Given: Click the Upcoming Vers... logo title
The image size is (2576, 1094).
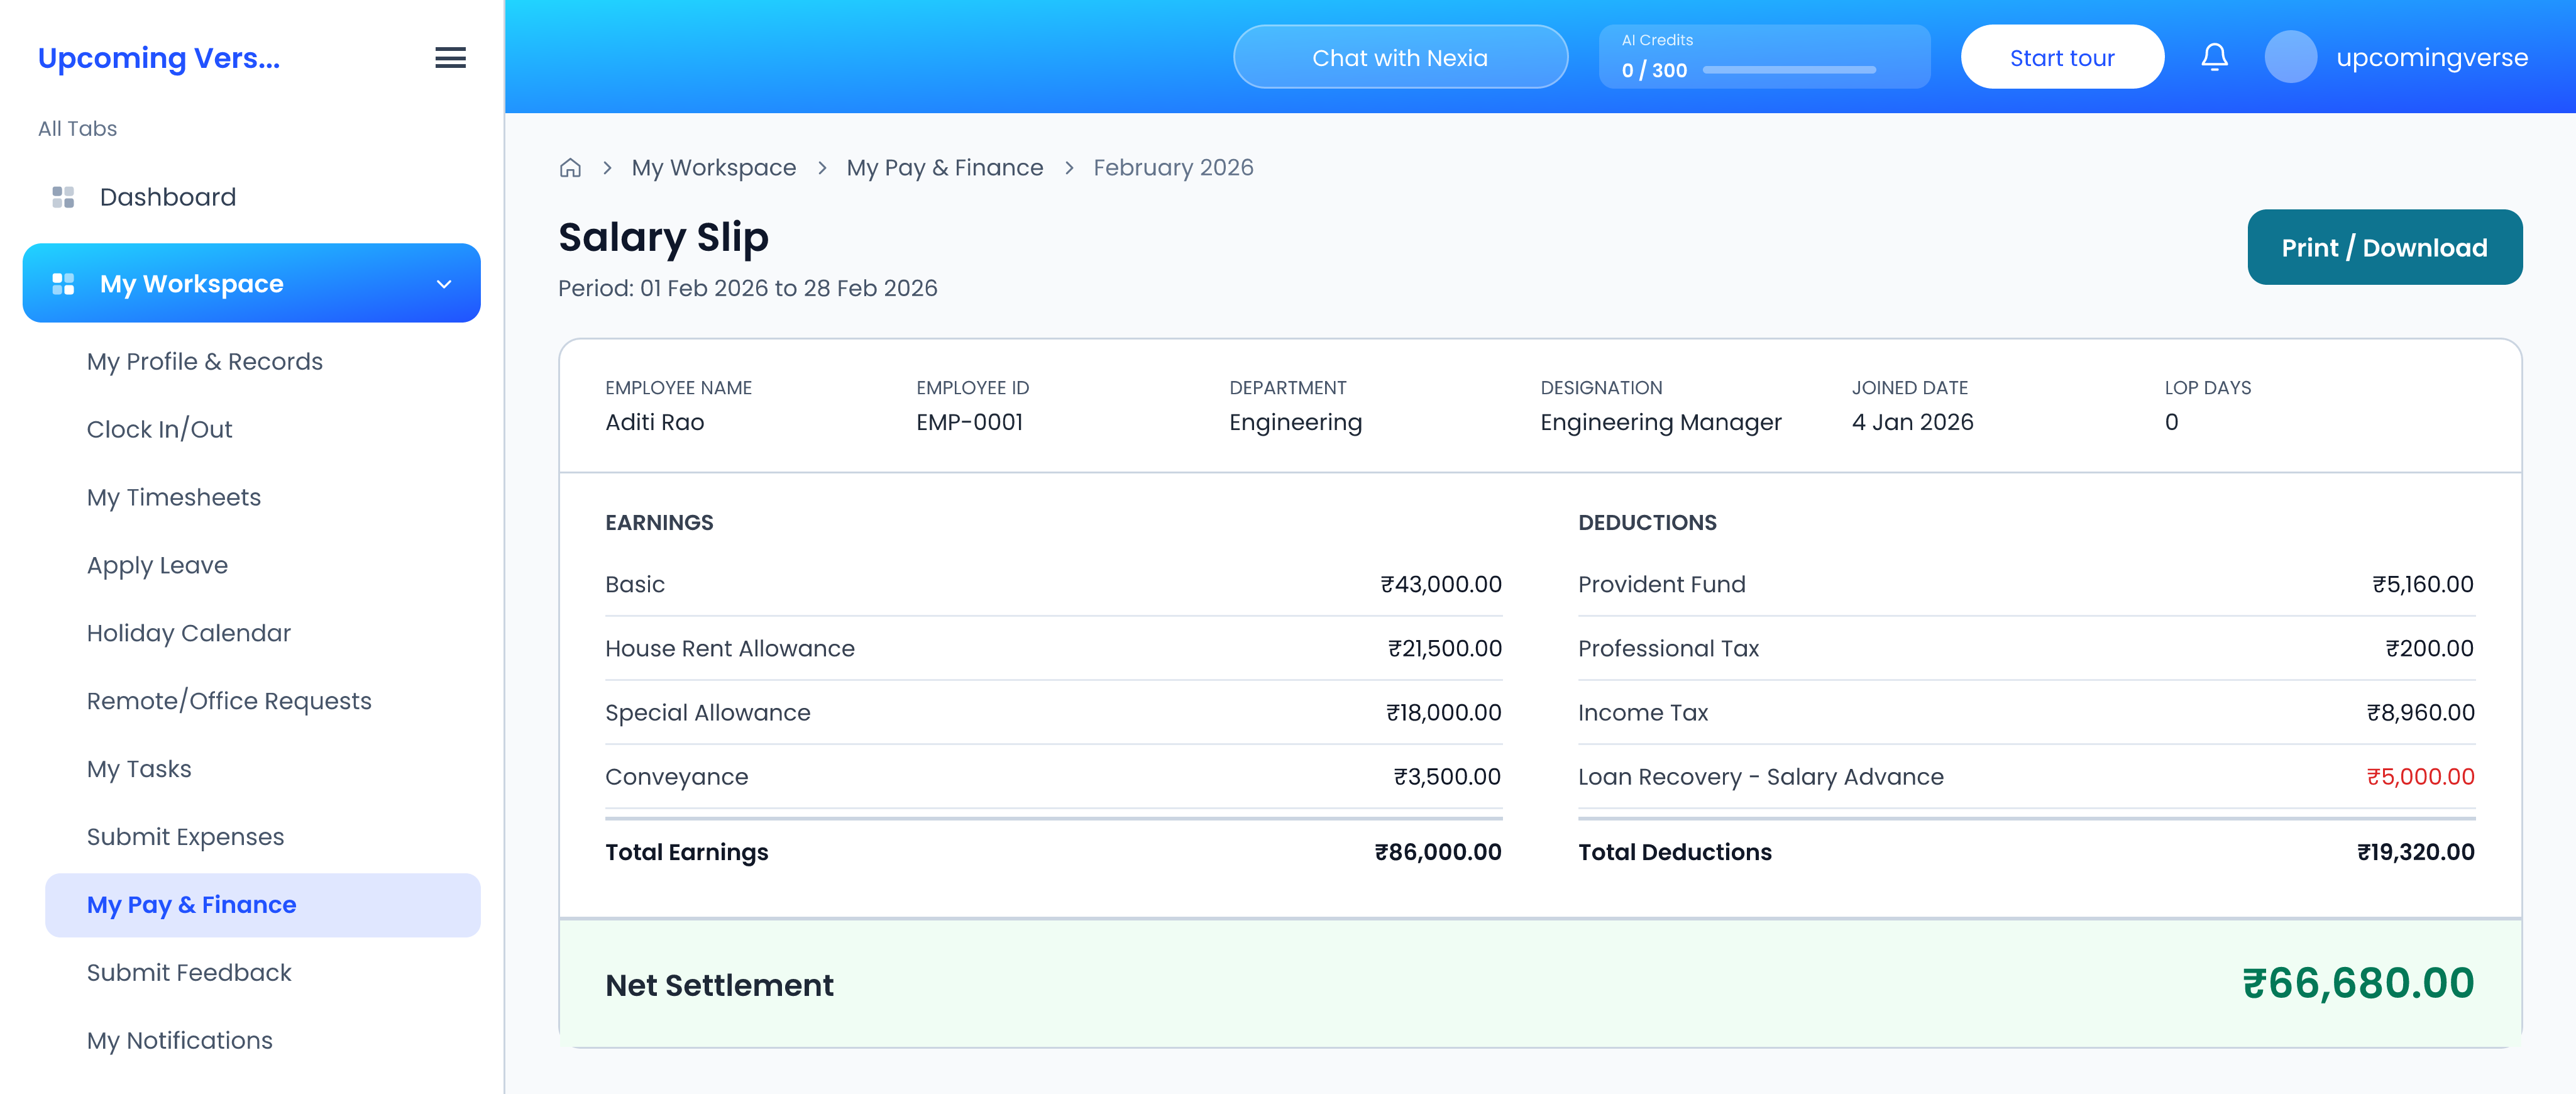Looking at the screenshot, I should coord(159,58).
